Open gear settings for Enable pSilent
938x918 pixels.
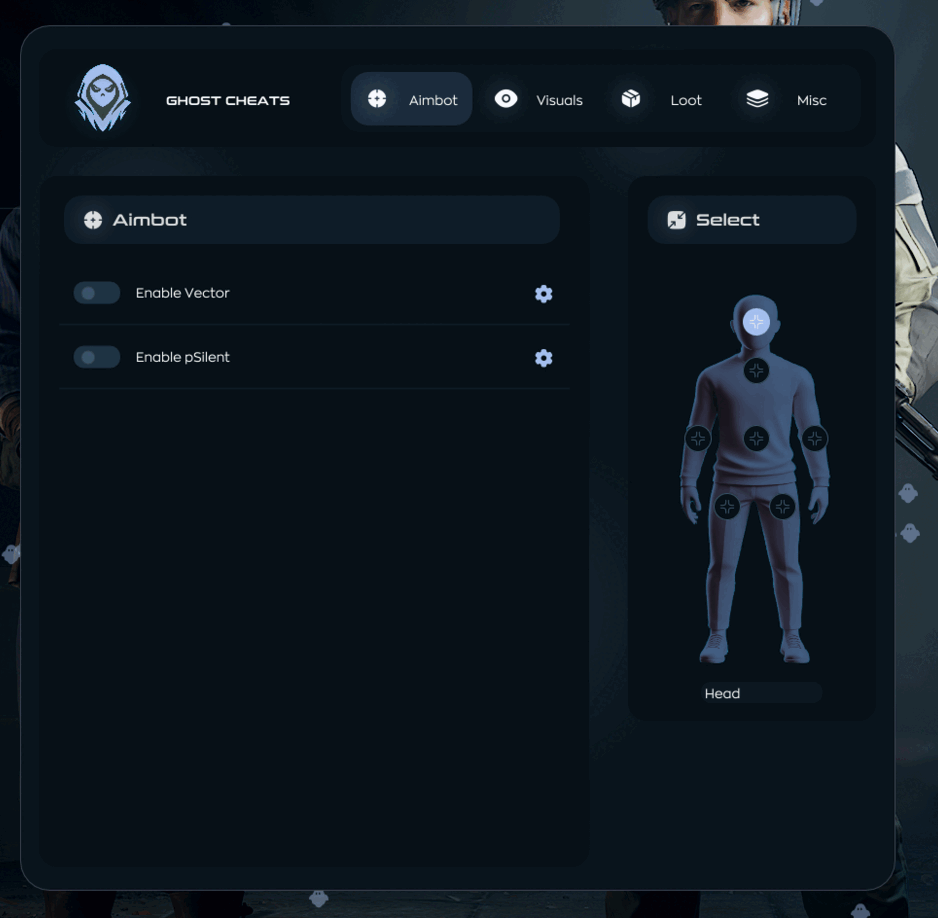click(543, 358)
